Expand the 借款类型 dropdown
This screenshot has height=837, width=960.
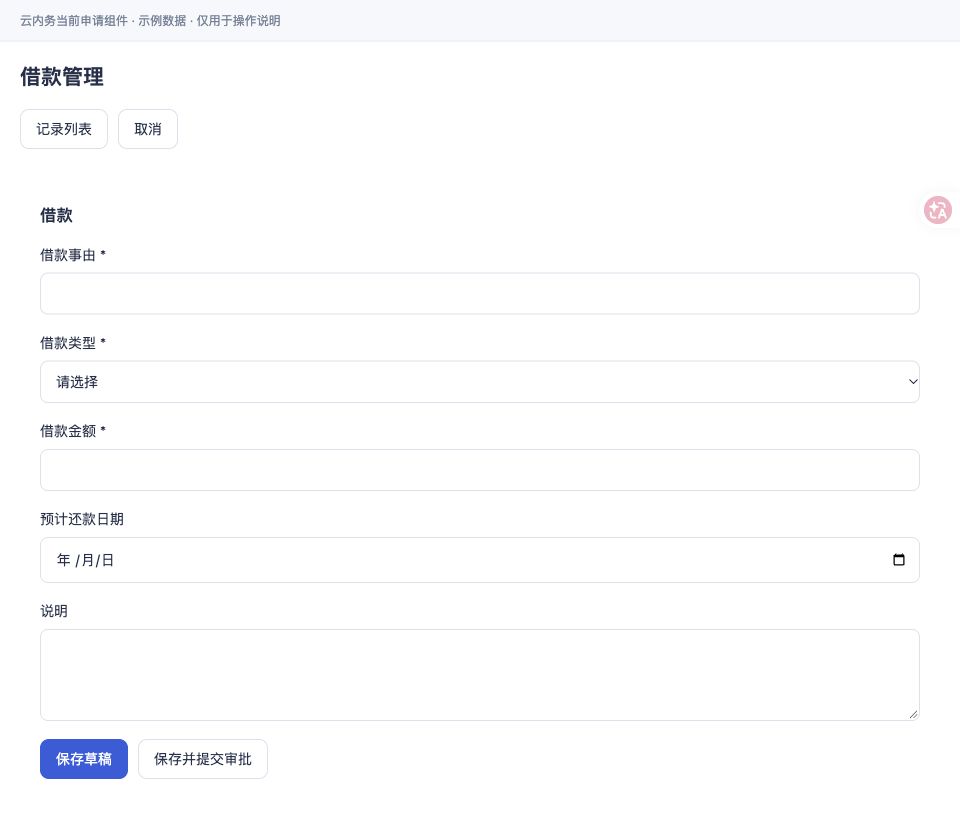coord(479,382)
